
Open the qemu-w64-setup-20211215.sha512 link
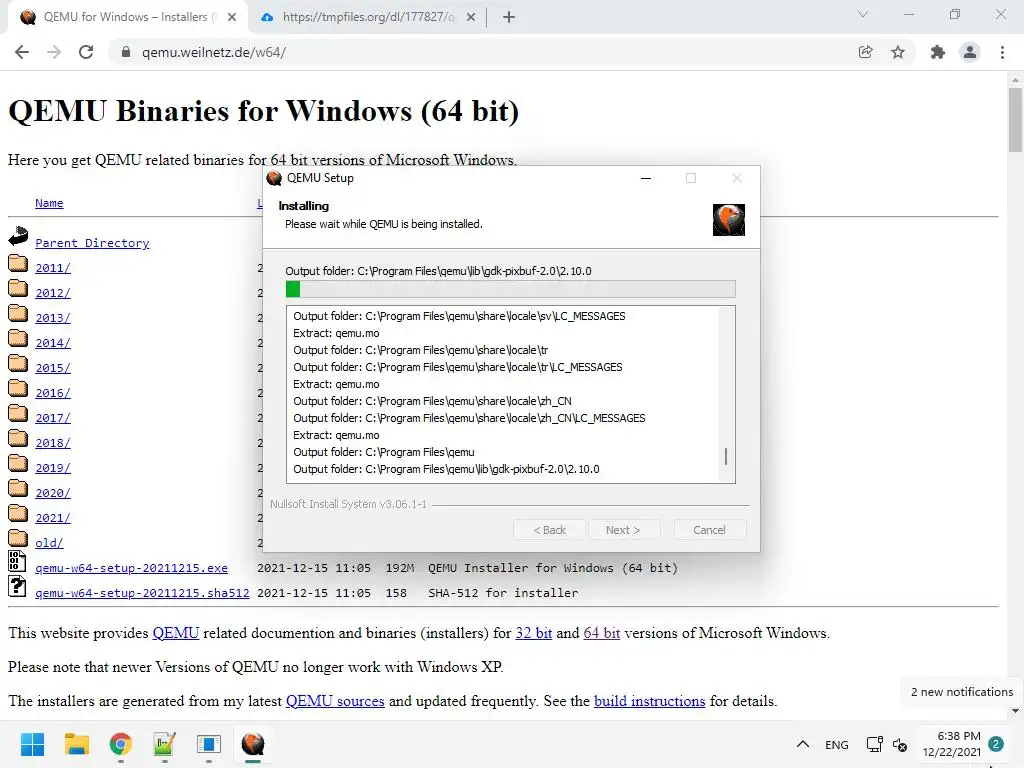click(x=142, y=593)
